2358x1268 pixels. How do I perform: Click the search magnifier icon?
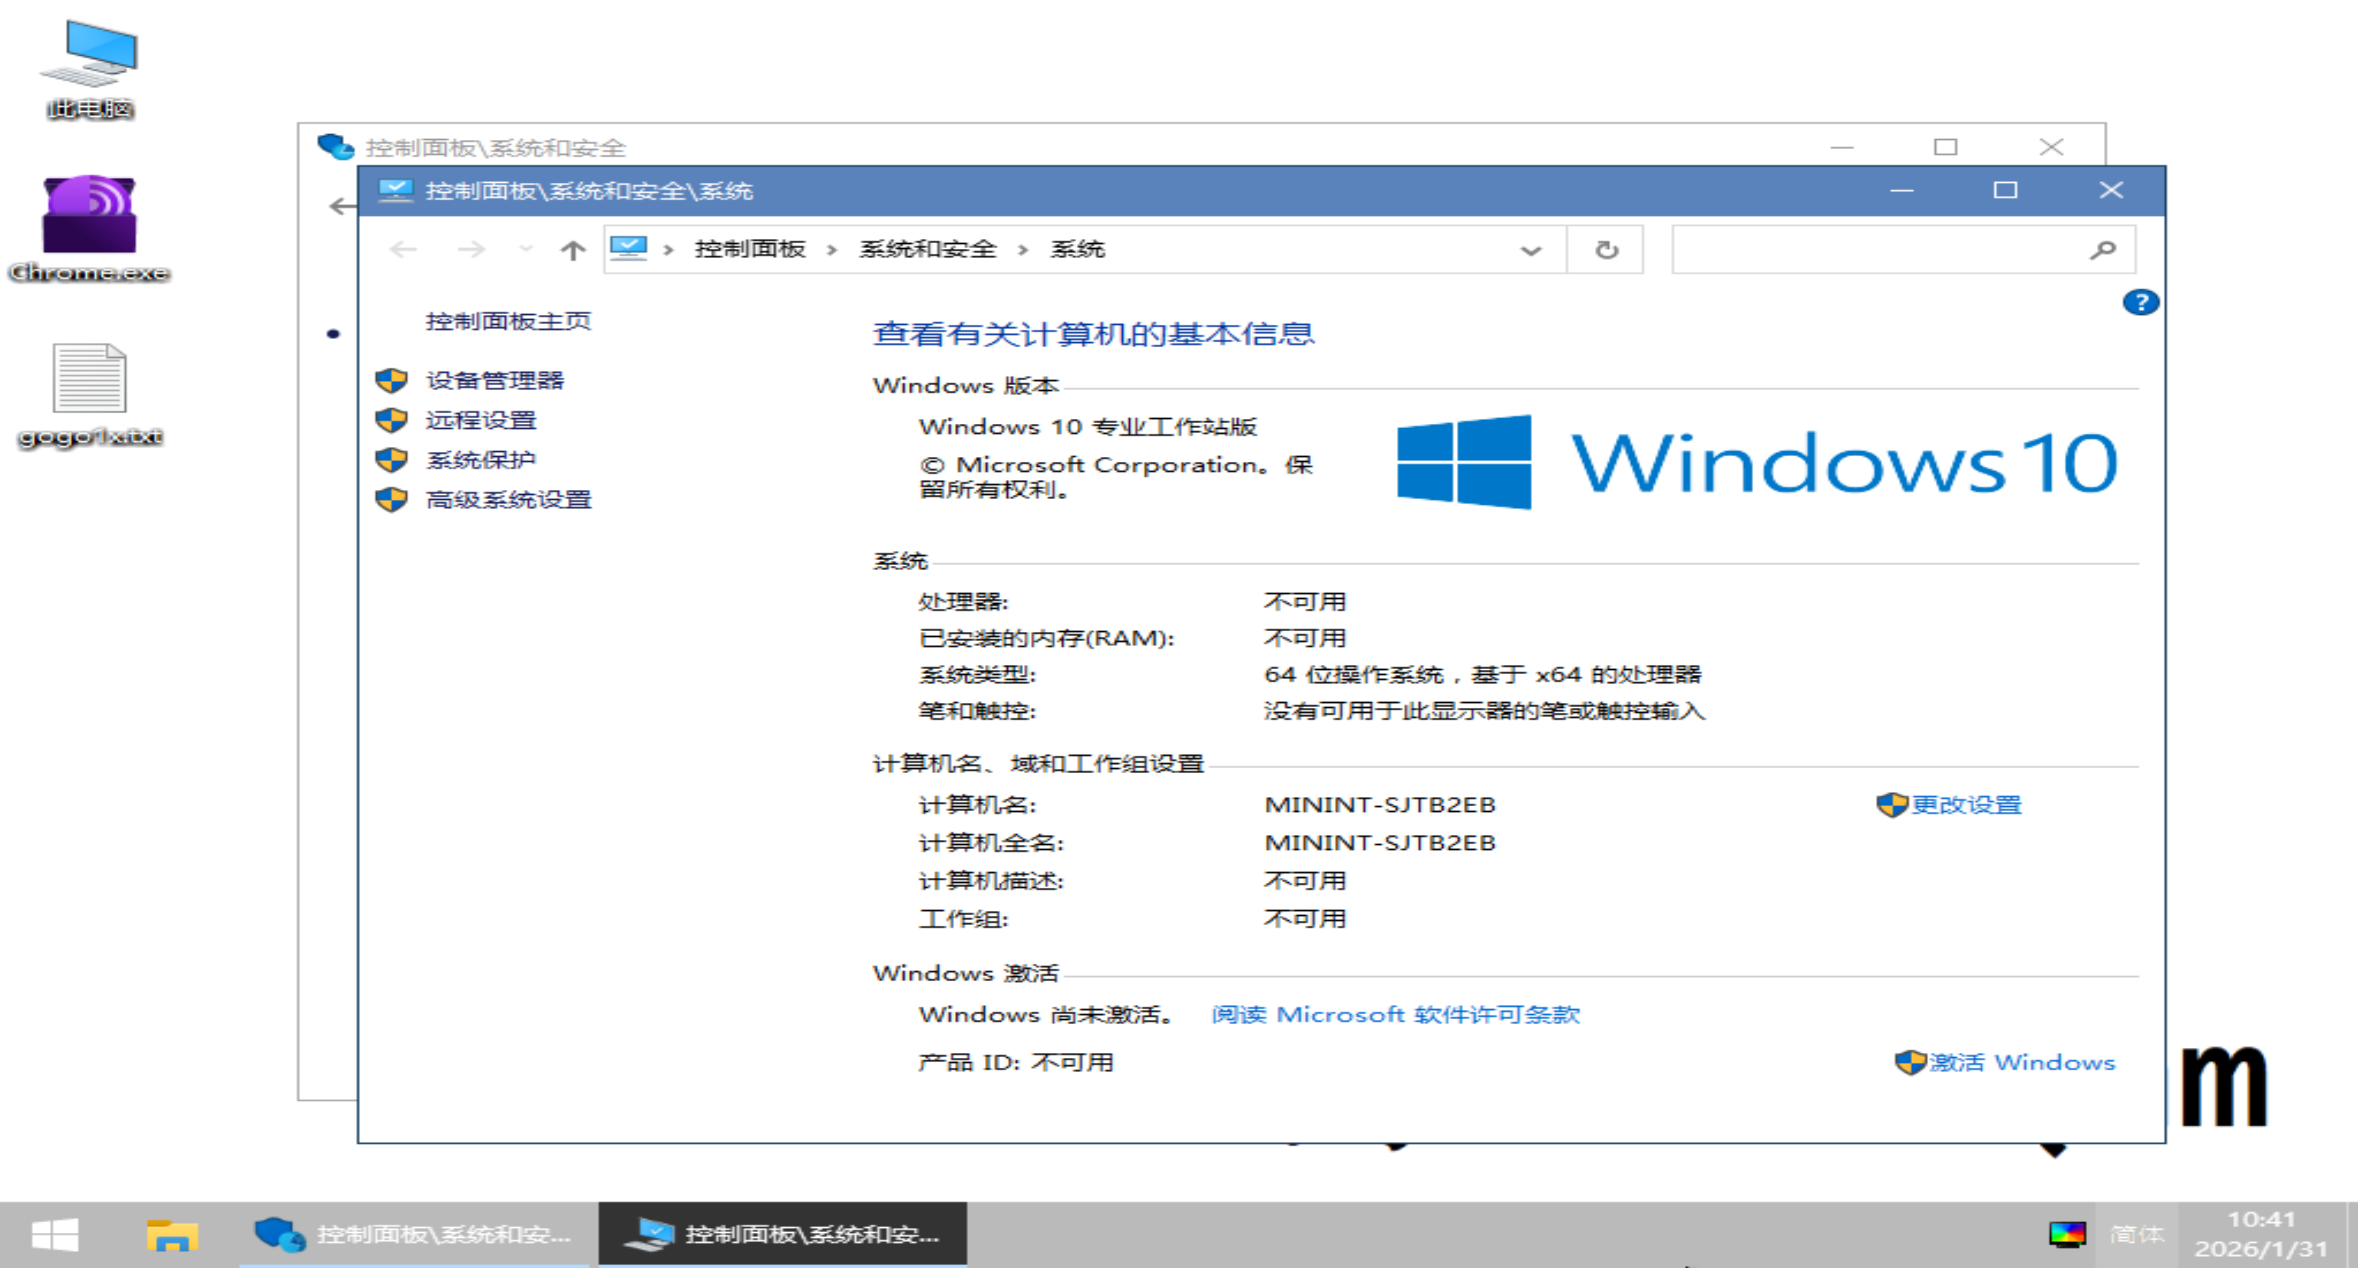[2102, 250]
